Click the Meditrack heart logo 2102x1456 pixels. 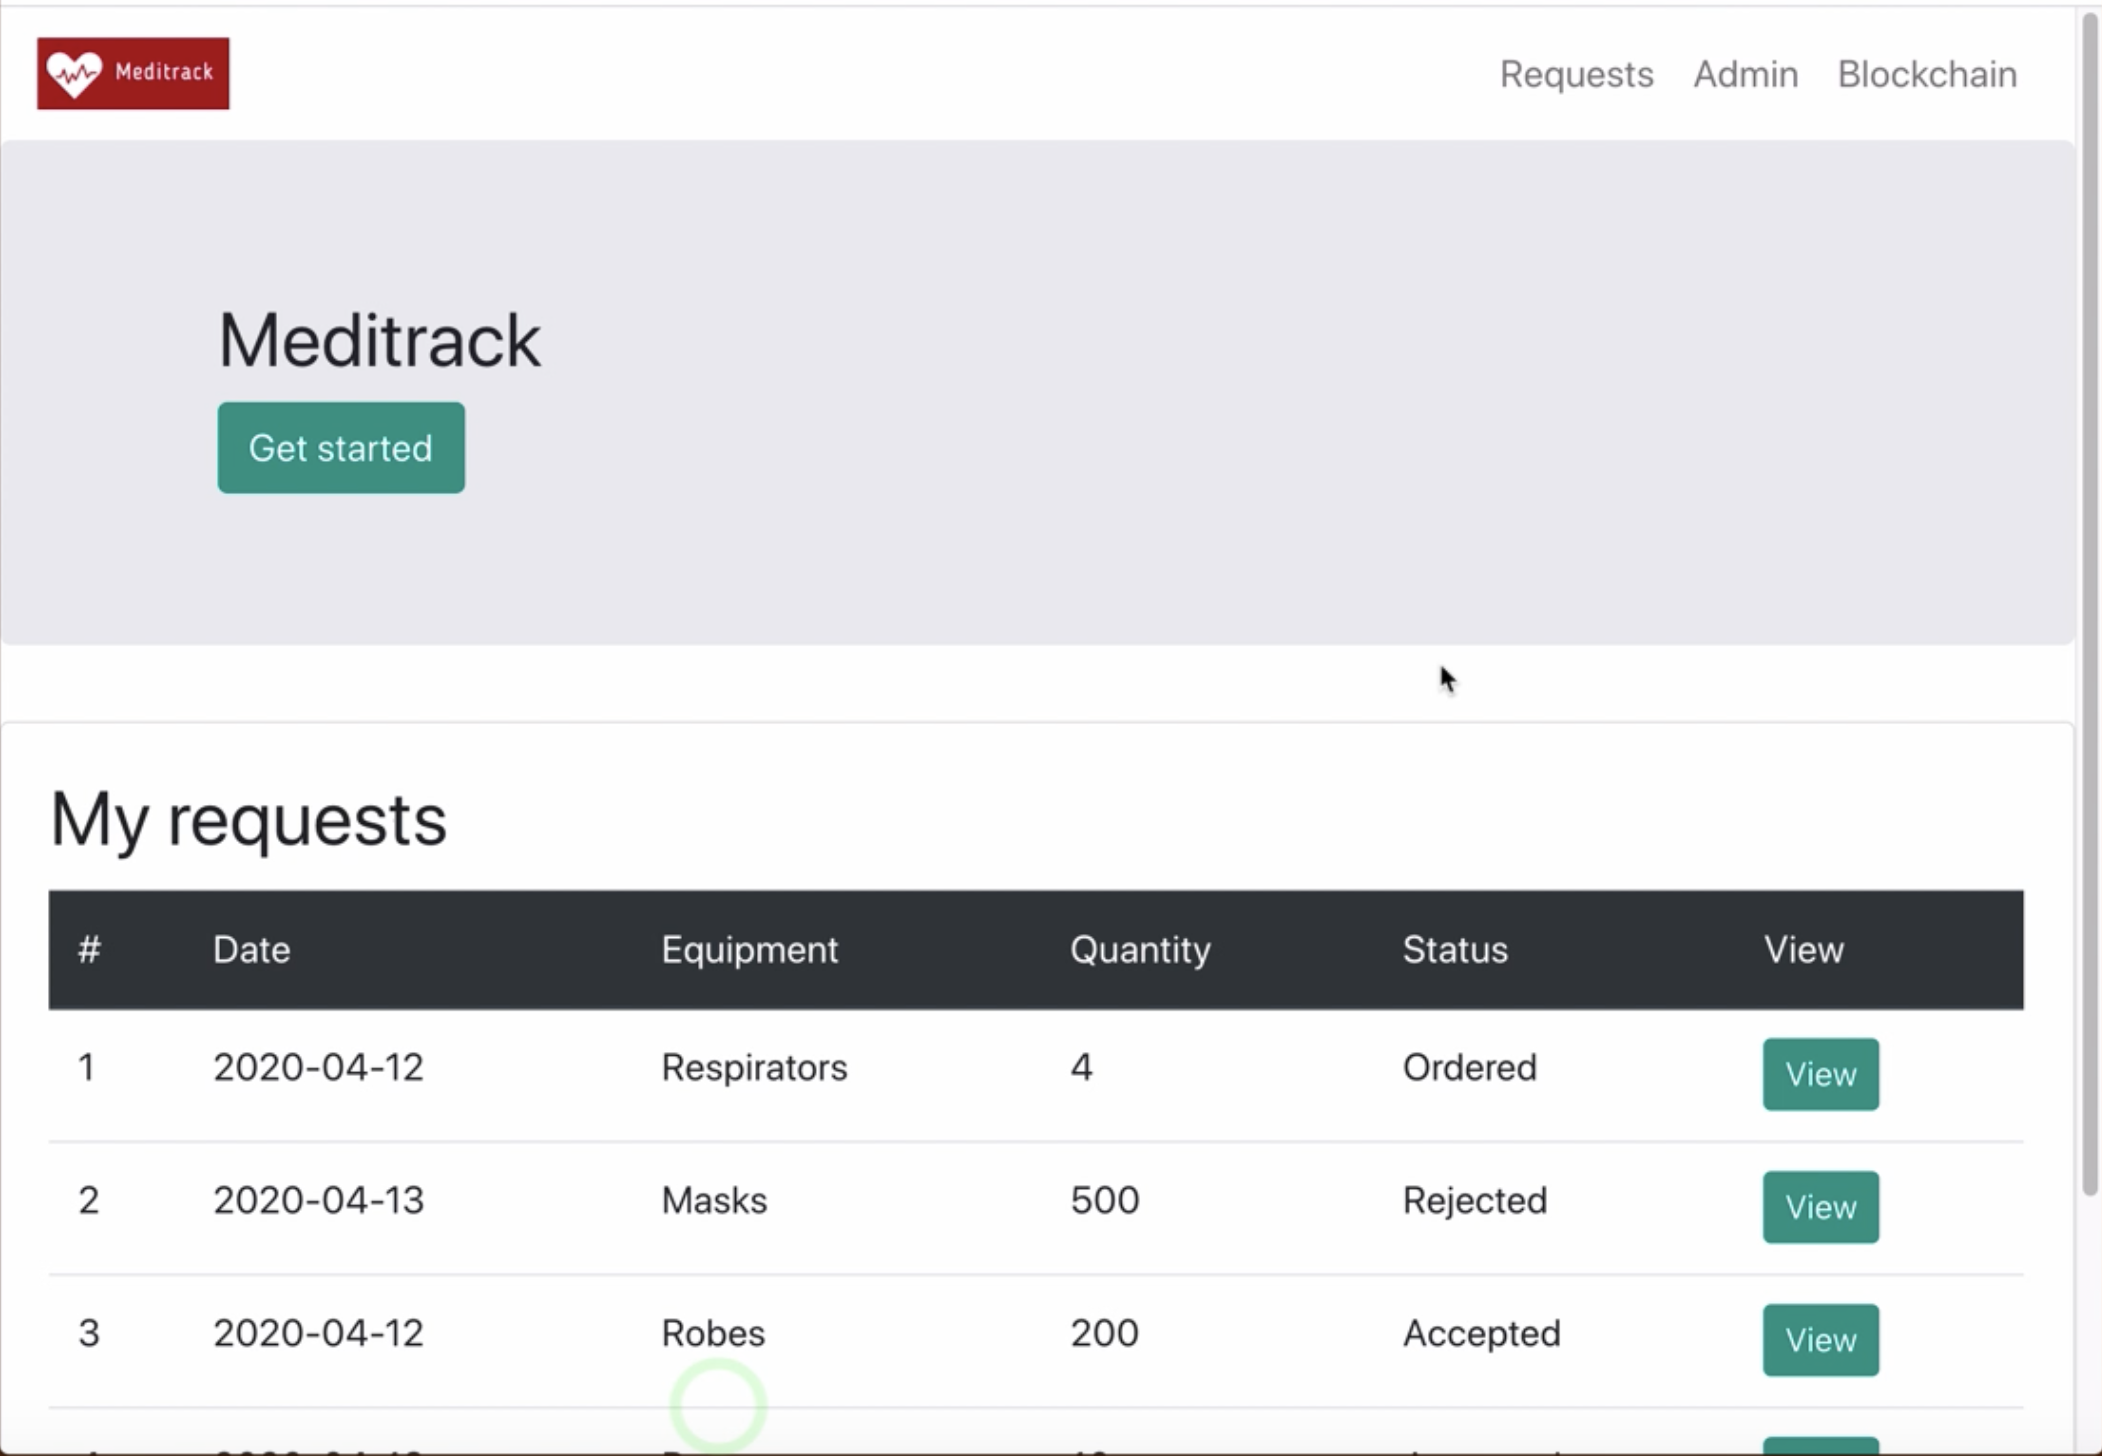coord(132,73)
